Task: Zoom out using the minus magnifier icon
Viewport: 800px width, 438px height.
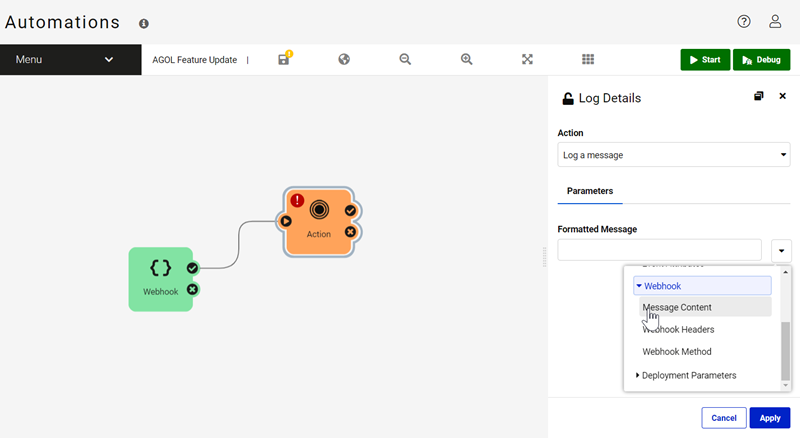Action: 405,59
